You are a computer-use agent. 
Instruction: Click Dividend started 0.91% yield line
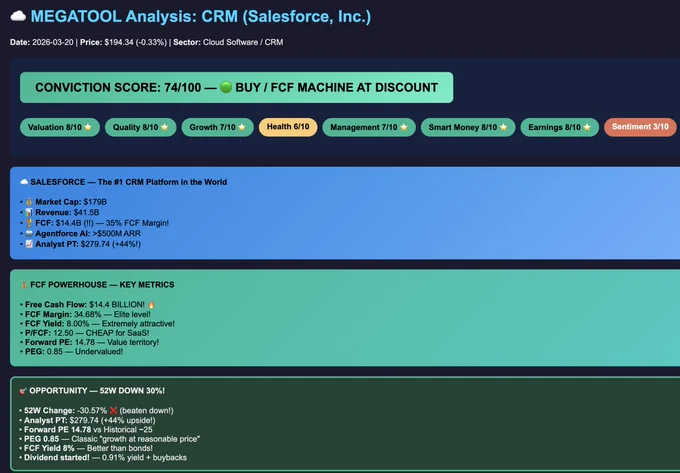[x=105, y=458]
